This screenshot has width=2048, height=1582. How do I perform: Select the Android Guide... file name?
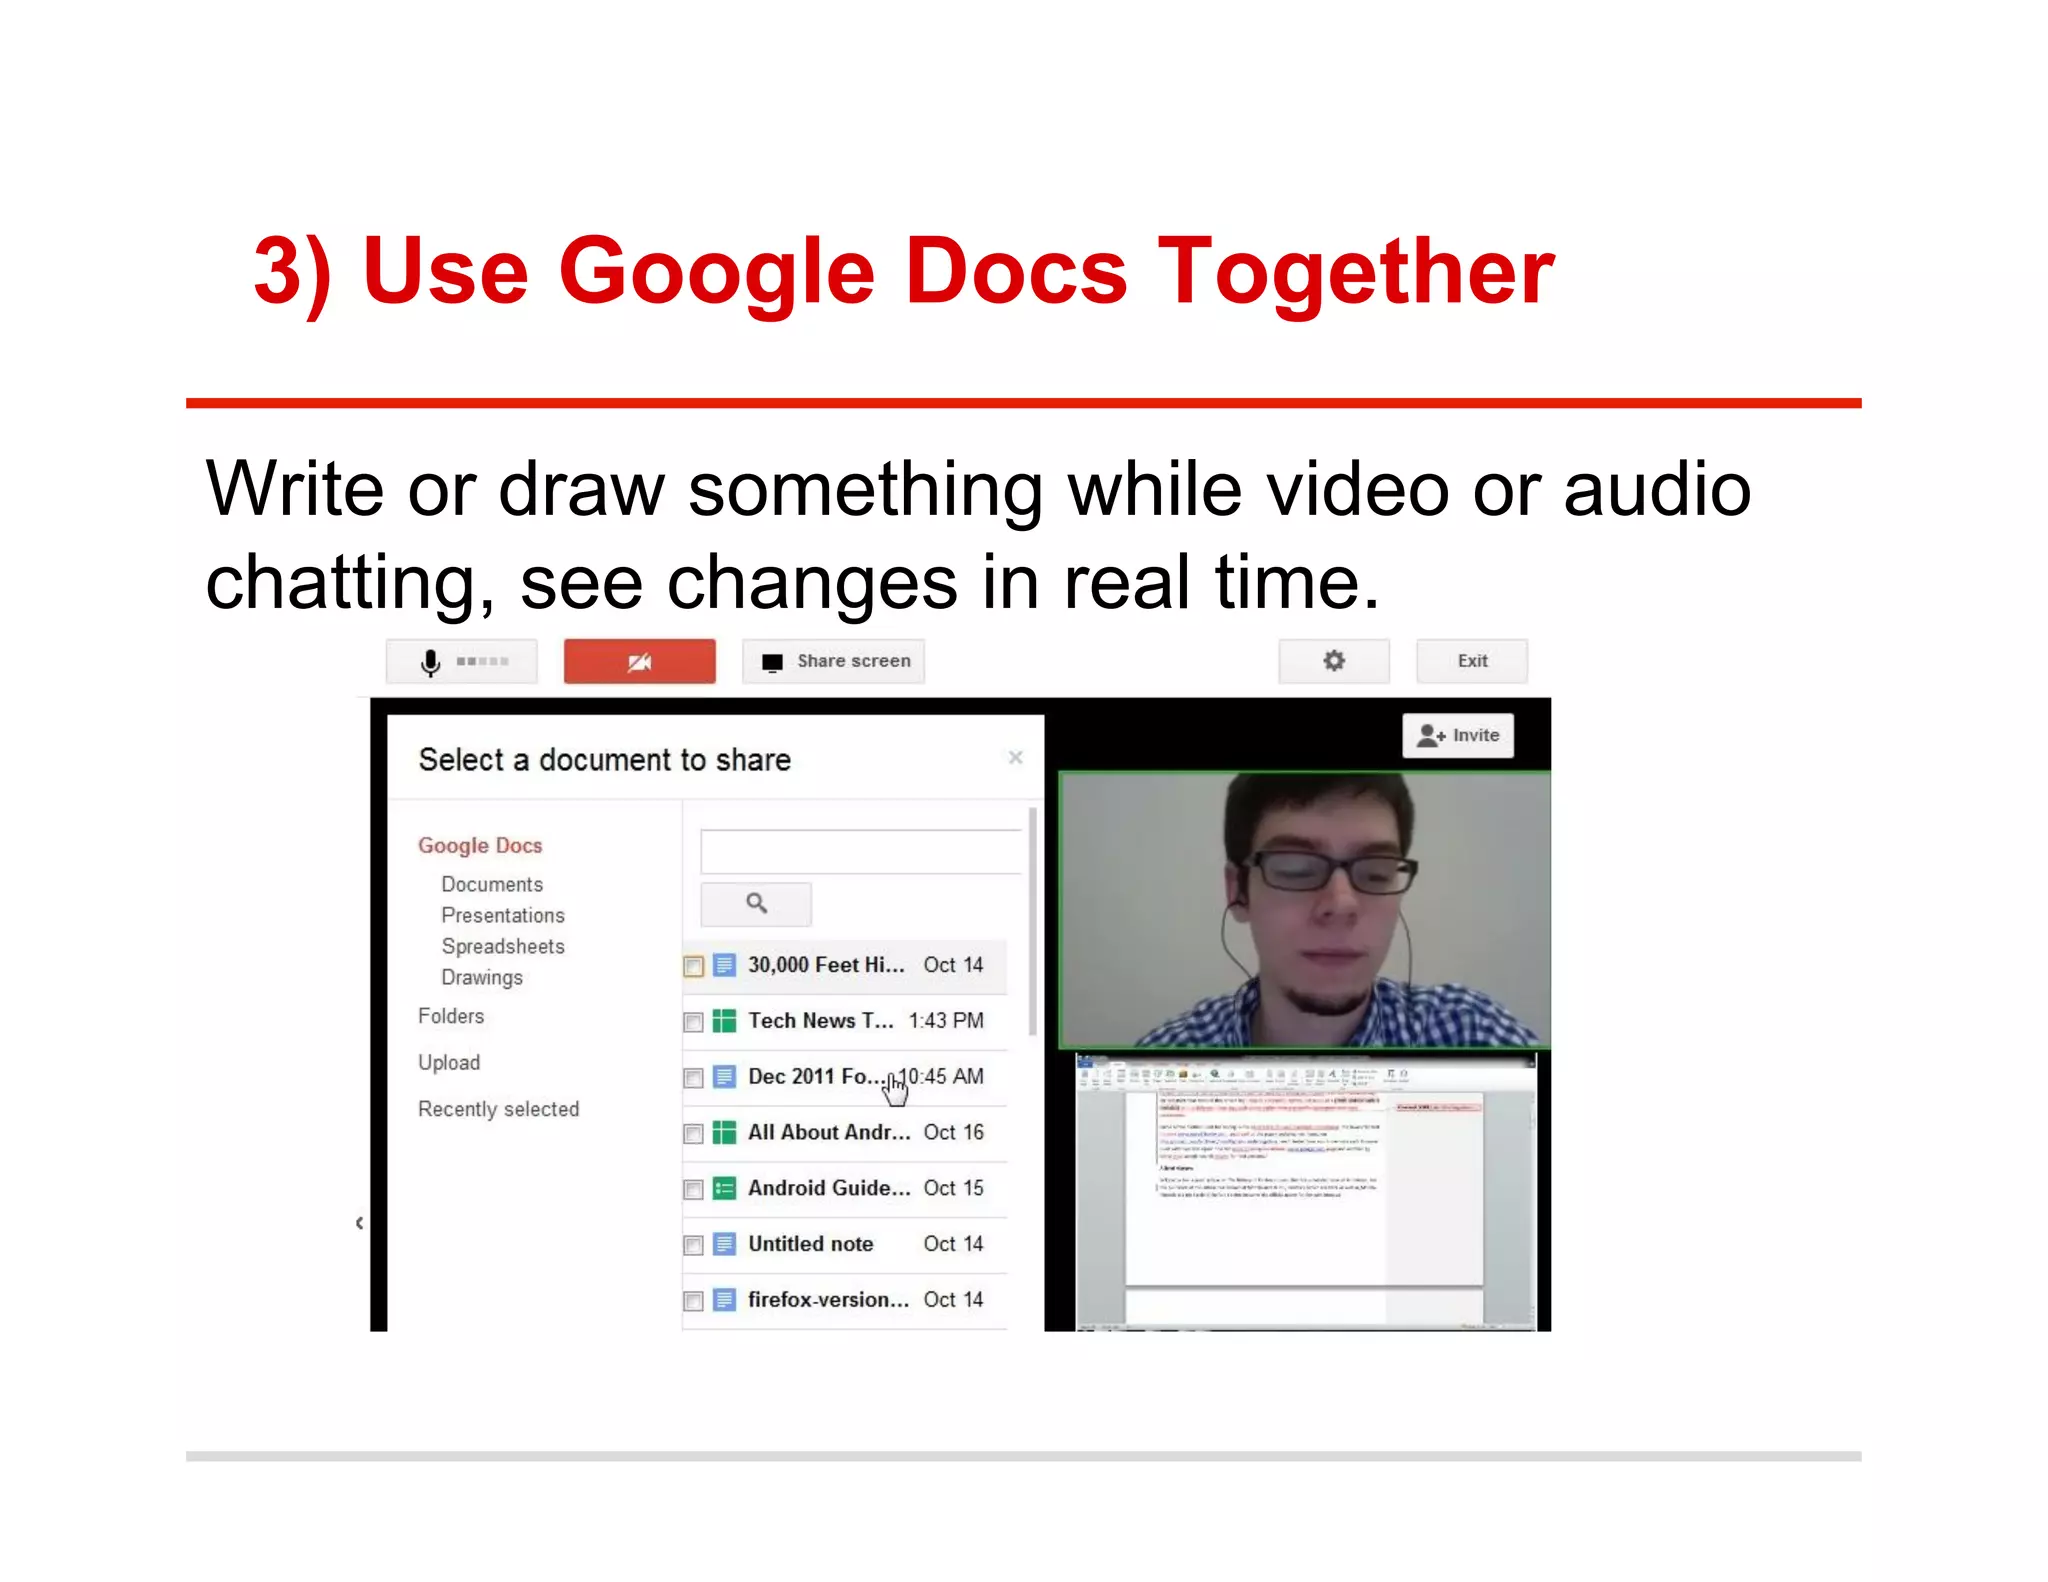pyautogui.click(x=829, y=1189)
